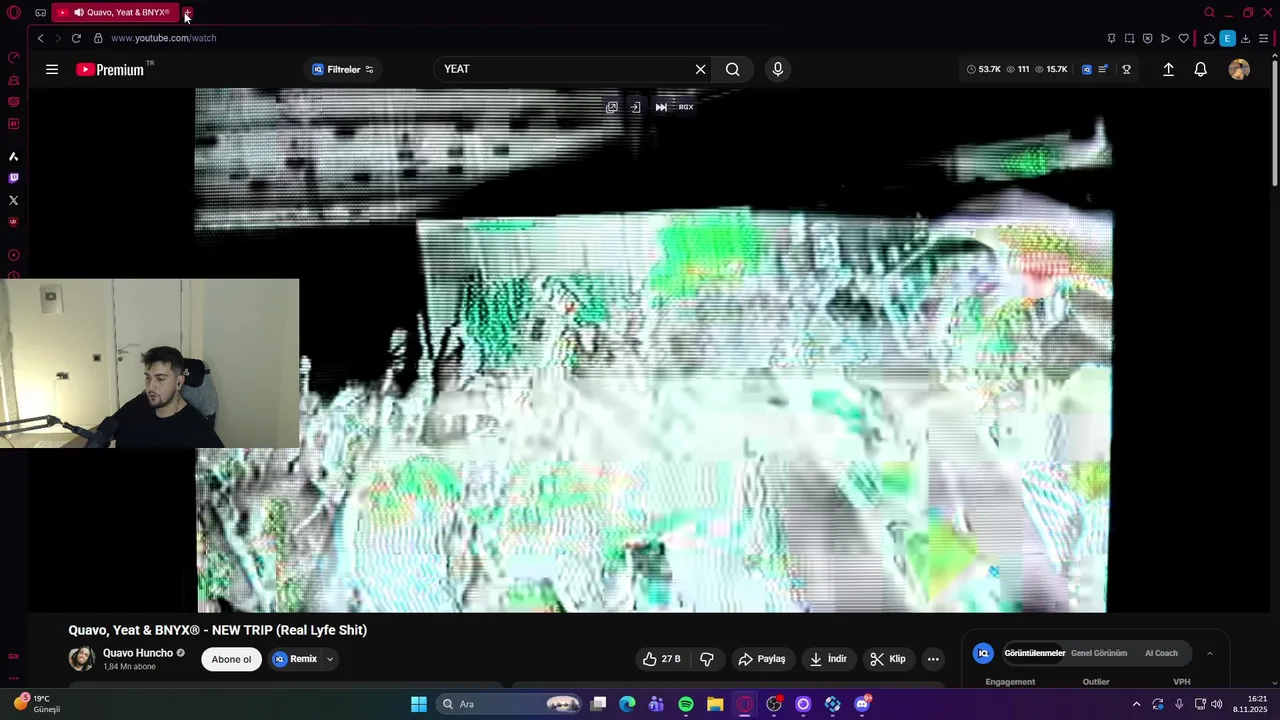Click the video pop-out icon
This screenshot has height=720, width=1280.
point(612,107)
